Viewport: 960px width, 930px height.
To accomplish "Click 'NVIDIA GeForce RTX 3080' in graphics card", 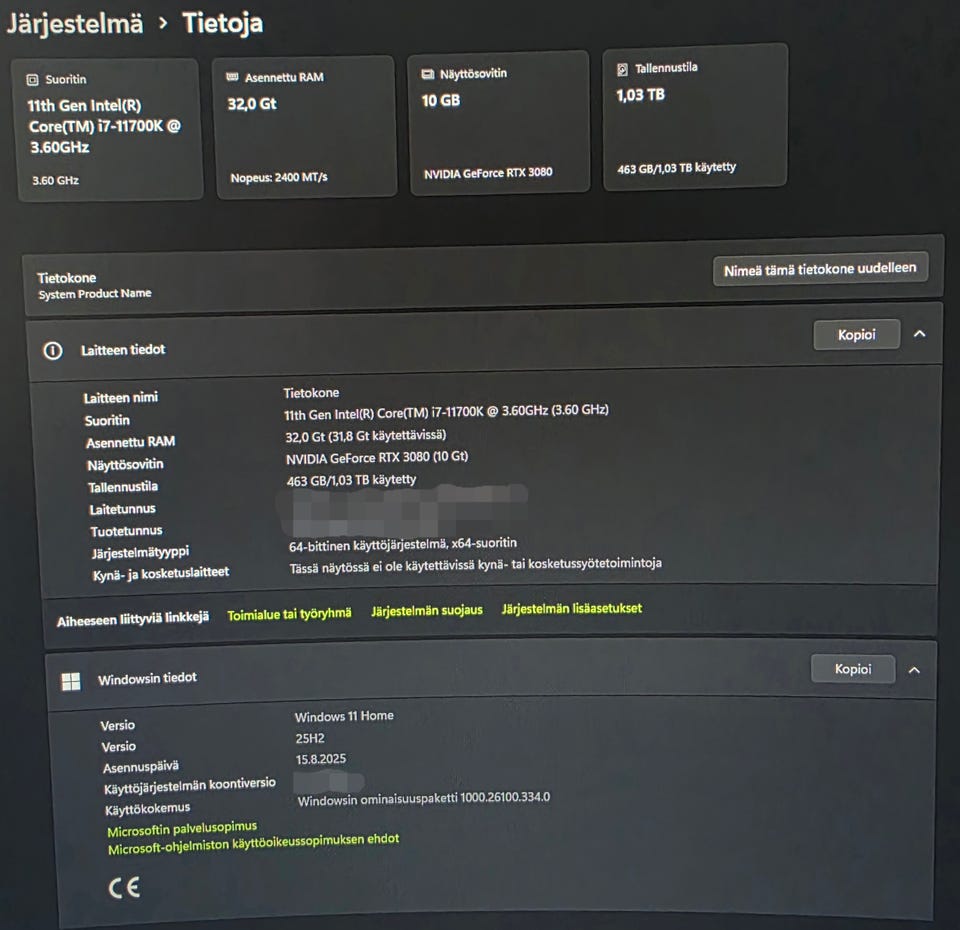I will click(488, 173).
